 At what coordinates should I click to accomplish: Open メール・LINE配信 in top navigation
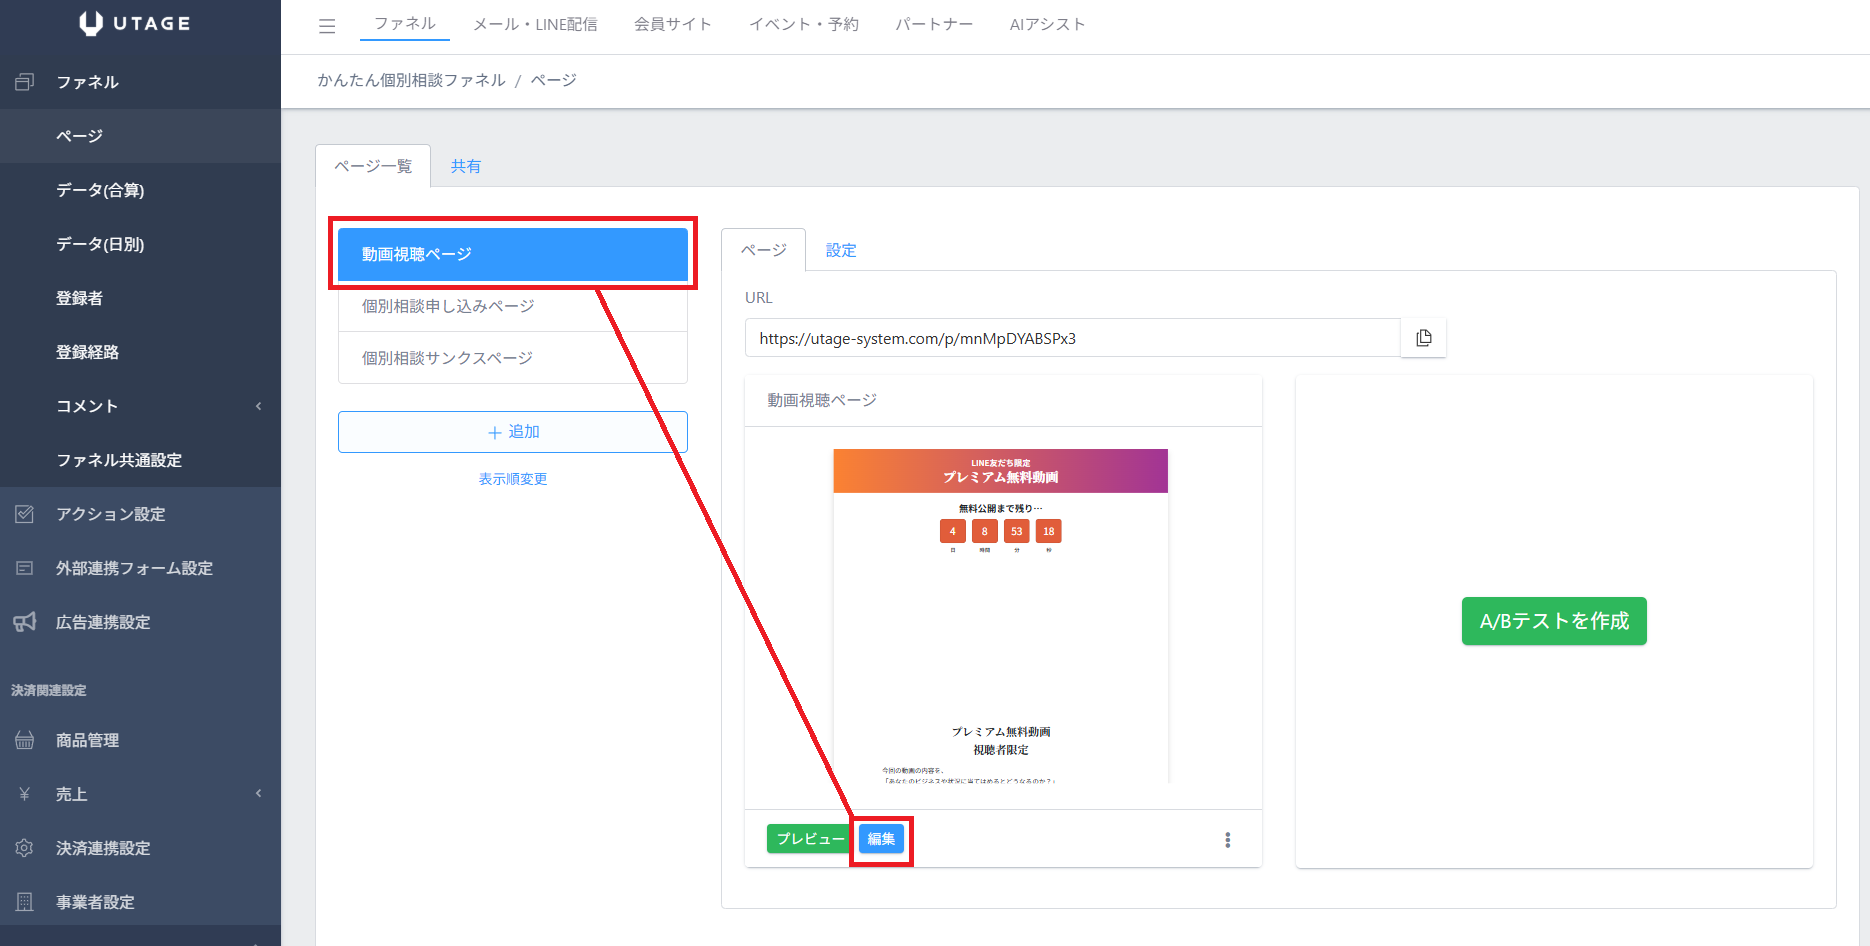pyautogui.click(x=535, y=24)
